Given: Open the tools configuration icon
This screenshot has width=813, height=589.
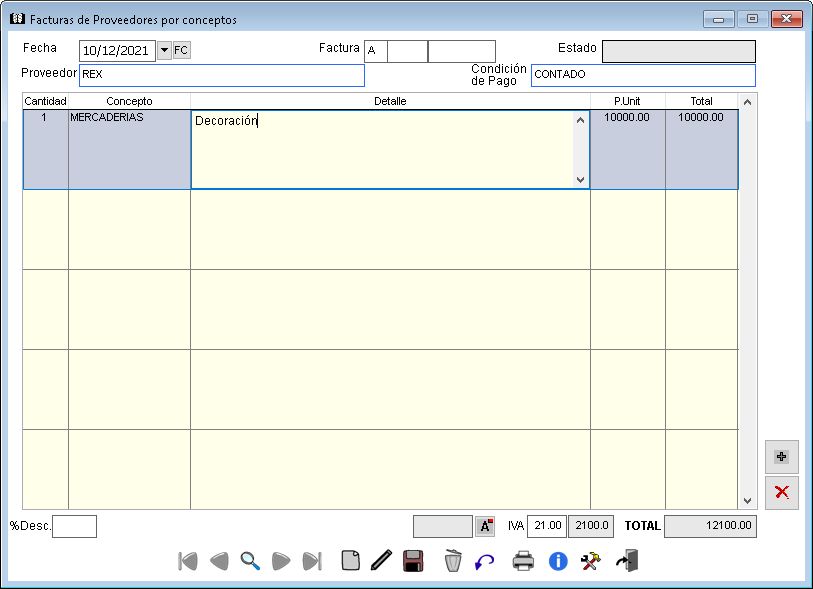Looking at the screenshot, I should [x=590, y=561].
